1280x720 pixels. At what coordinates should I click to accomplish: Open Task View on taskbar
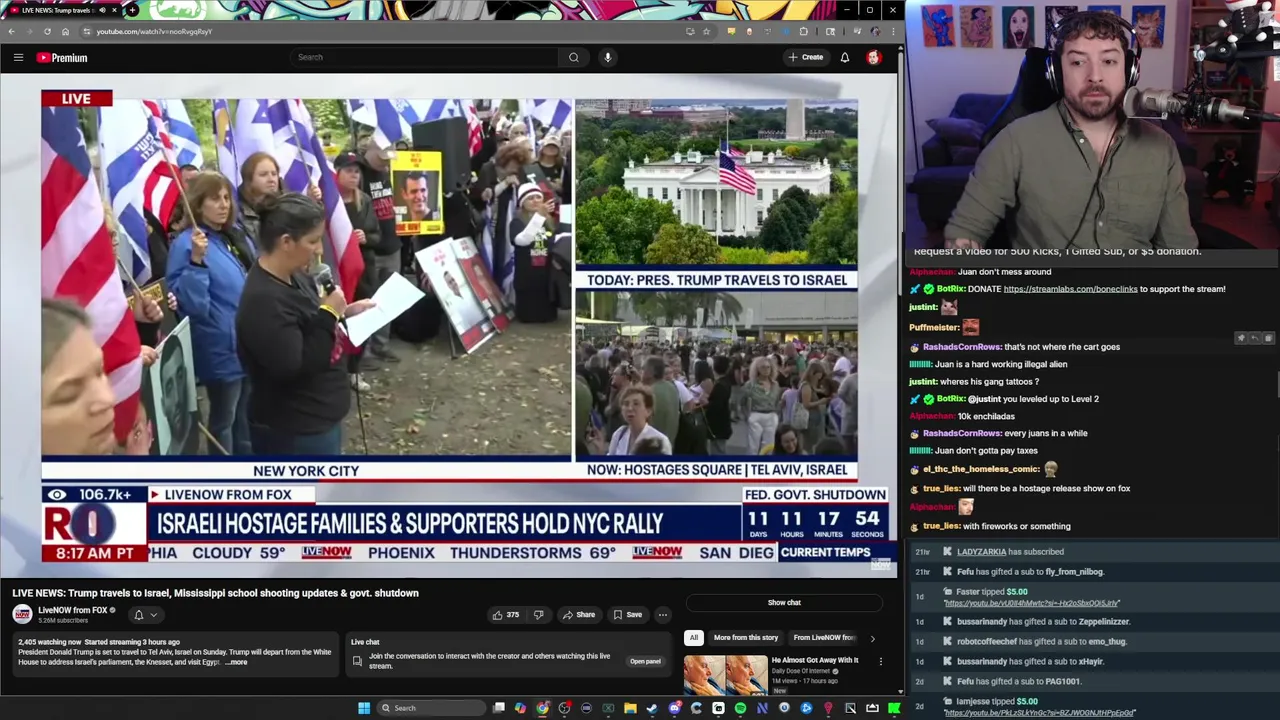[499, 708]
